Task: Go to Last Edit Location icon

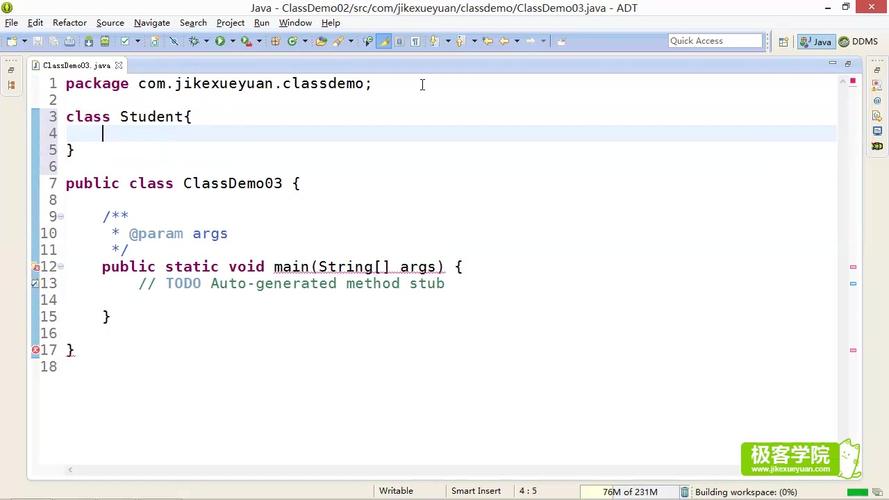Action: pyautogui.click(x=487, y=41)
